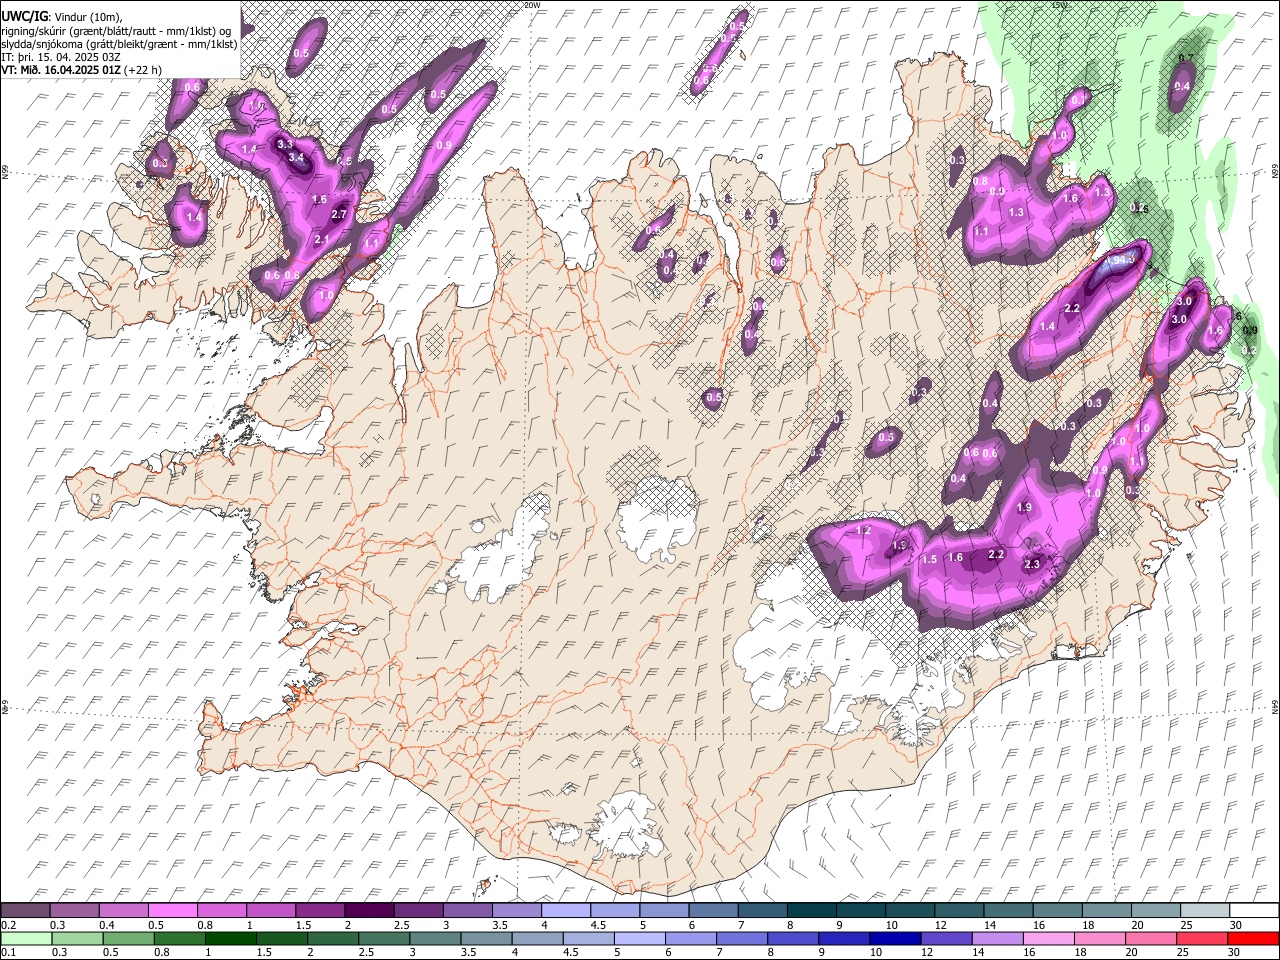The height and width of the screenshot is (960, 1280).
Task: Select the 2.7 precipitation value on the map
Action: [x=338, y=214]
